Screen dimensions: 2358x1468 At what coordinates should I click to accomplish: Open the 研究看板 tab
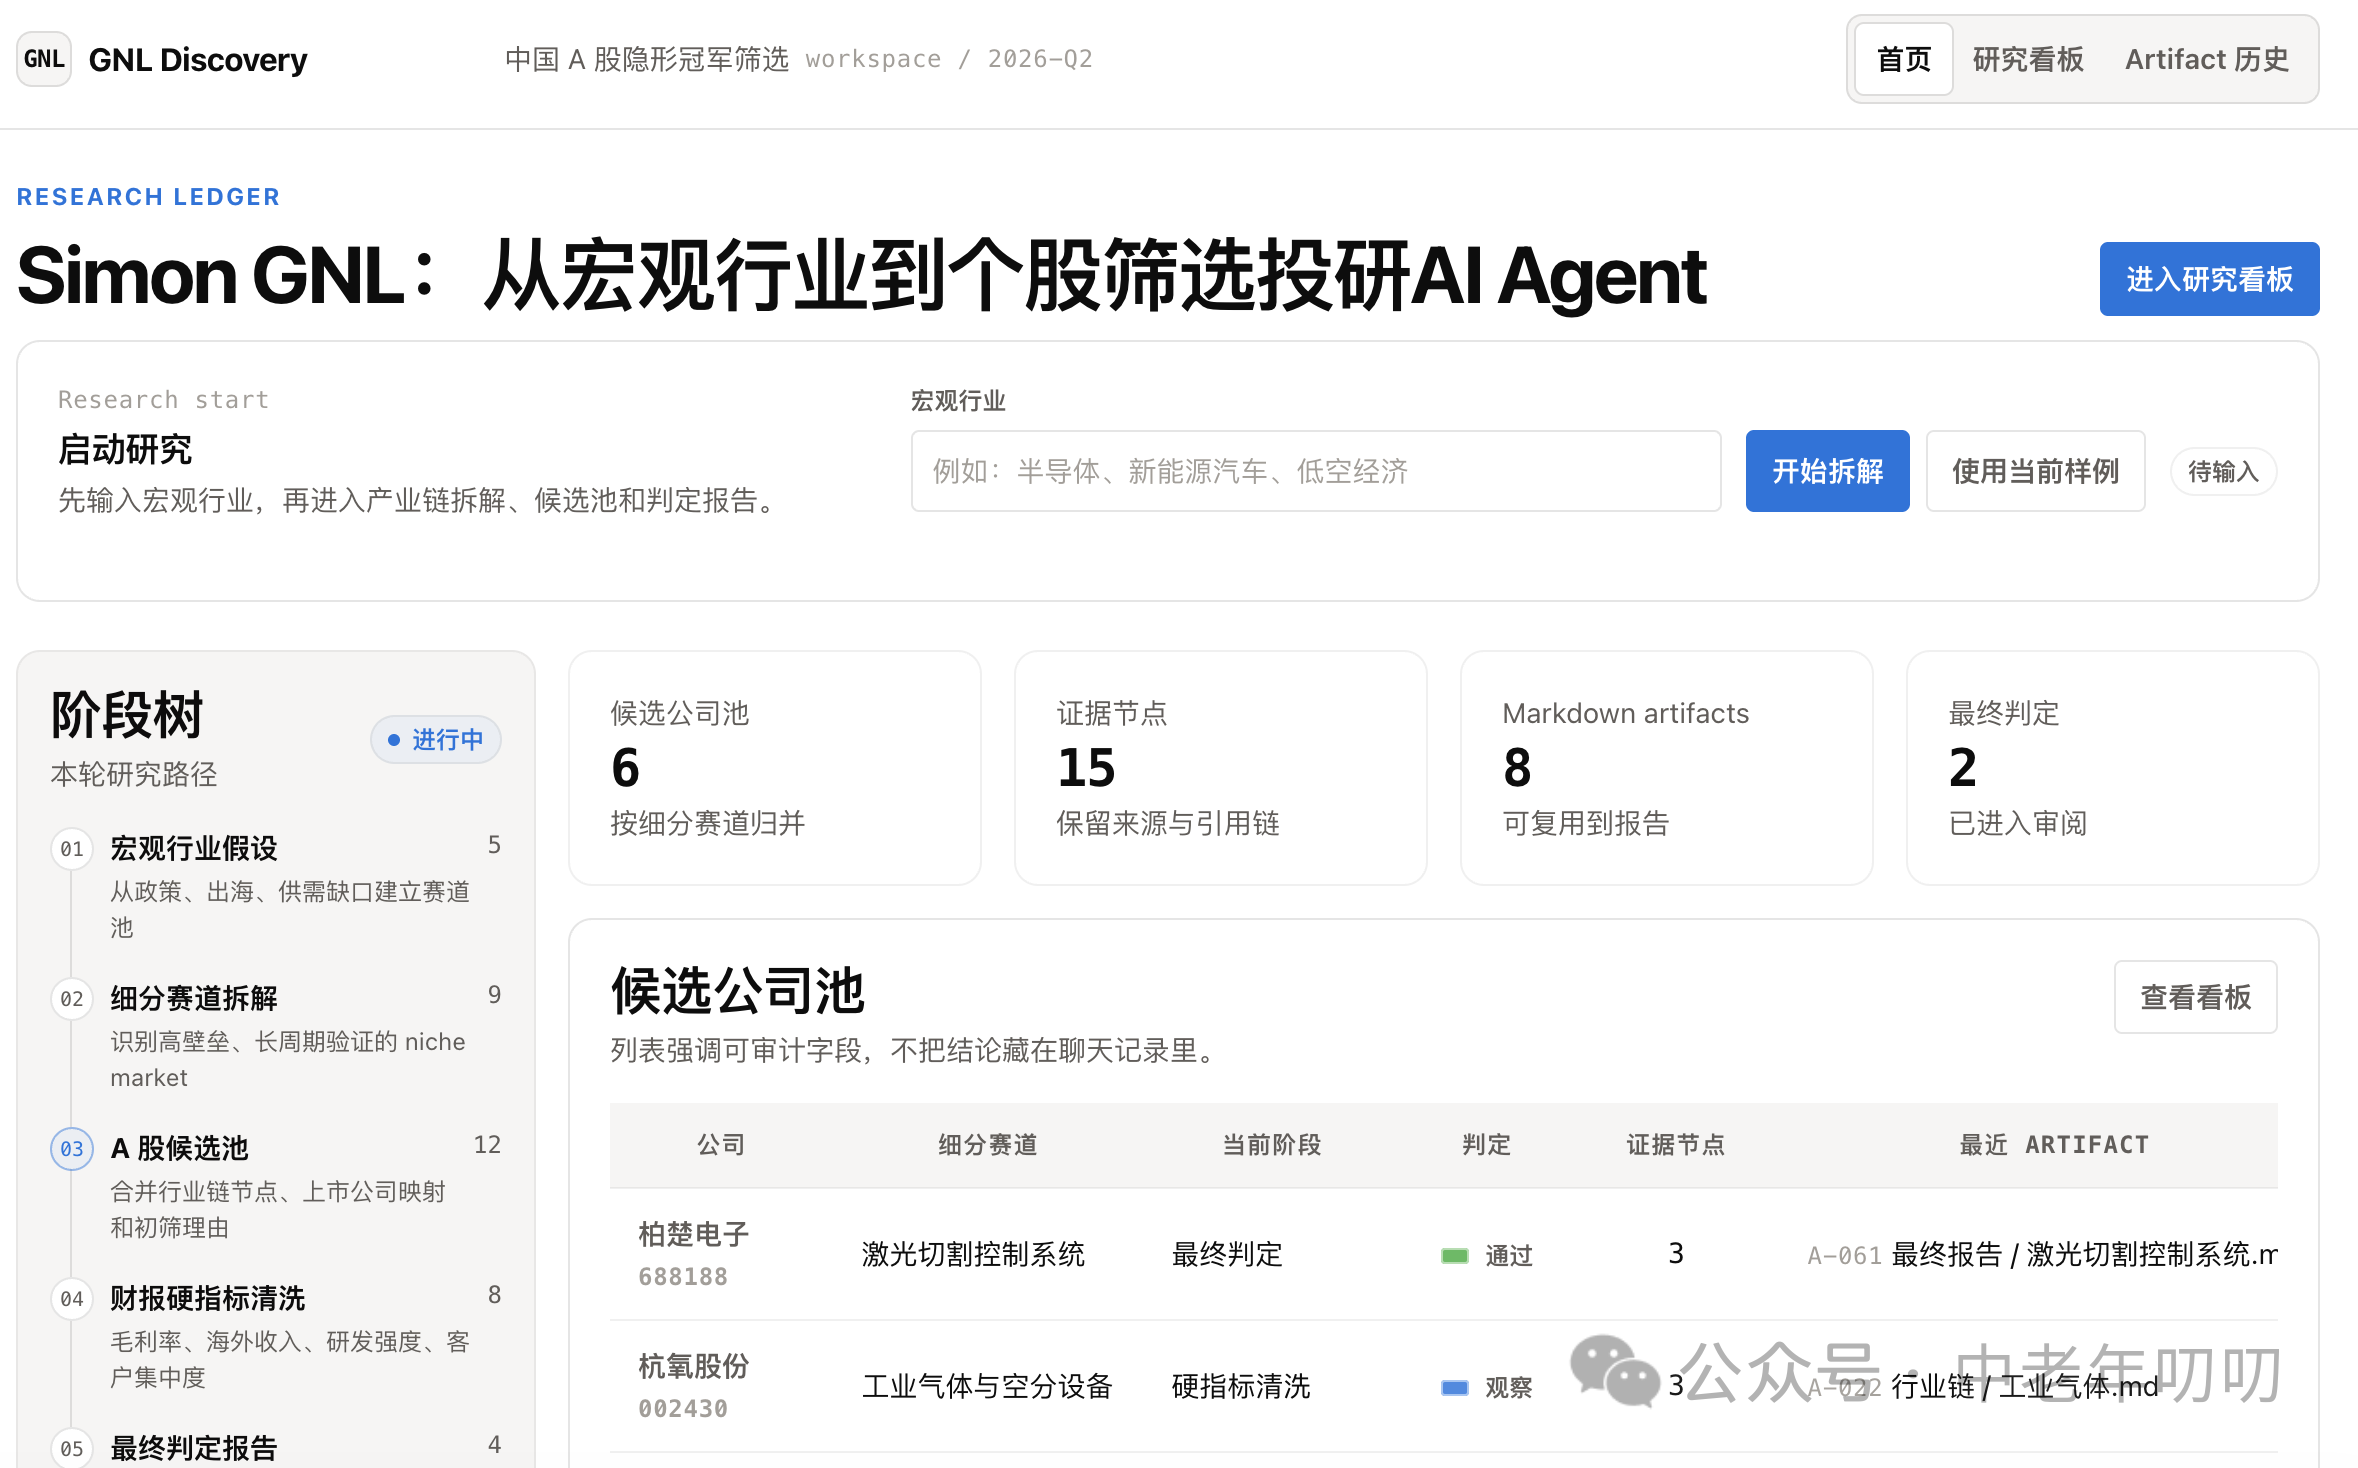coord(2028,59)
